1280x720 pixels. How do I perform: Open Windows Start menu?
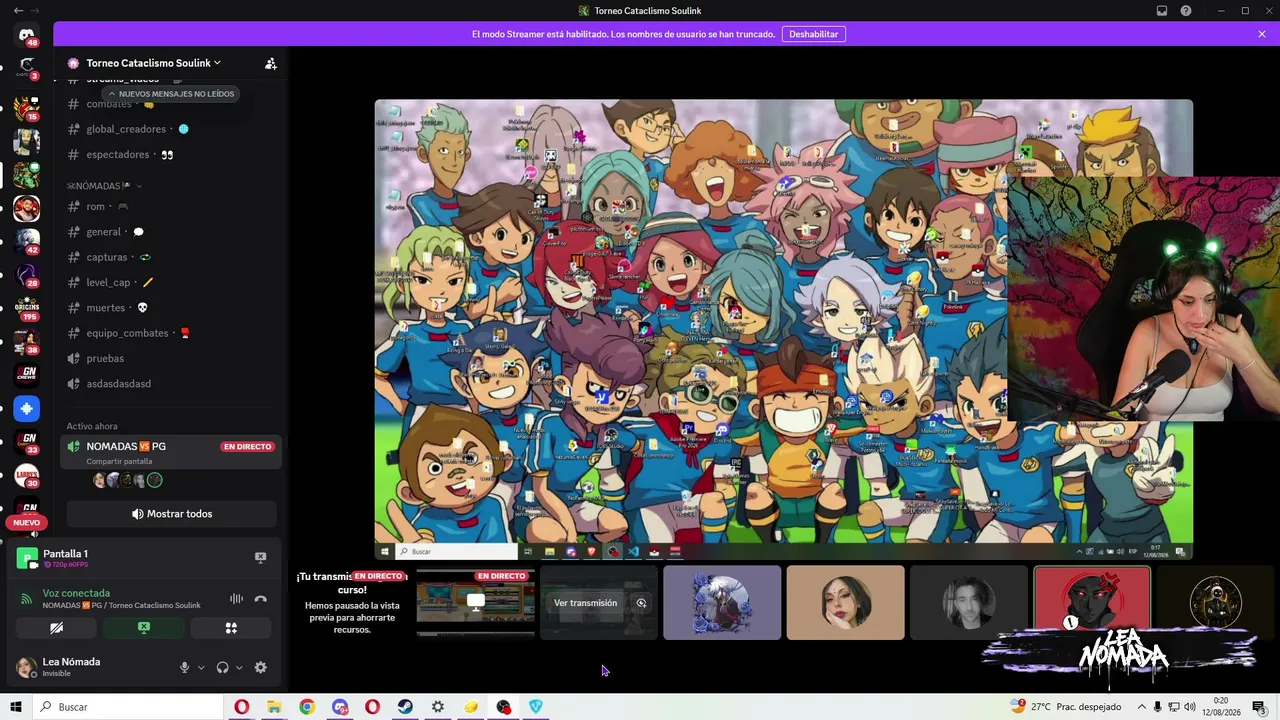[x=15, y=707]
